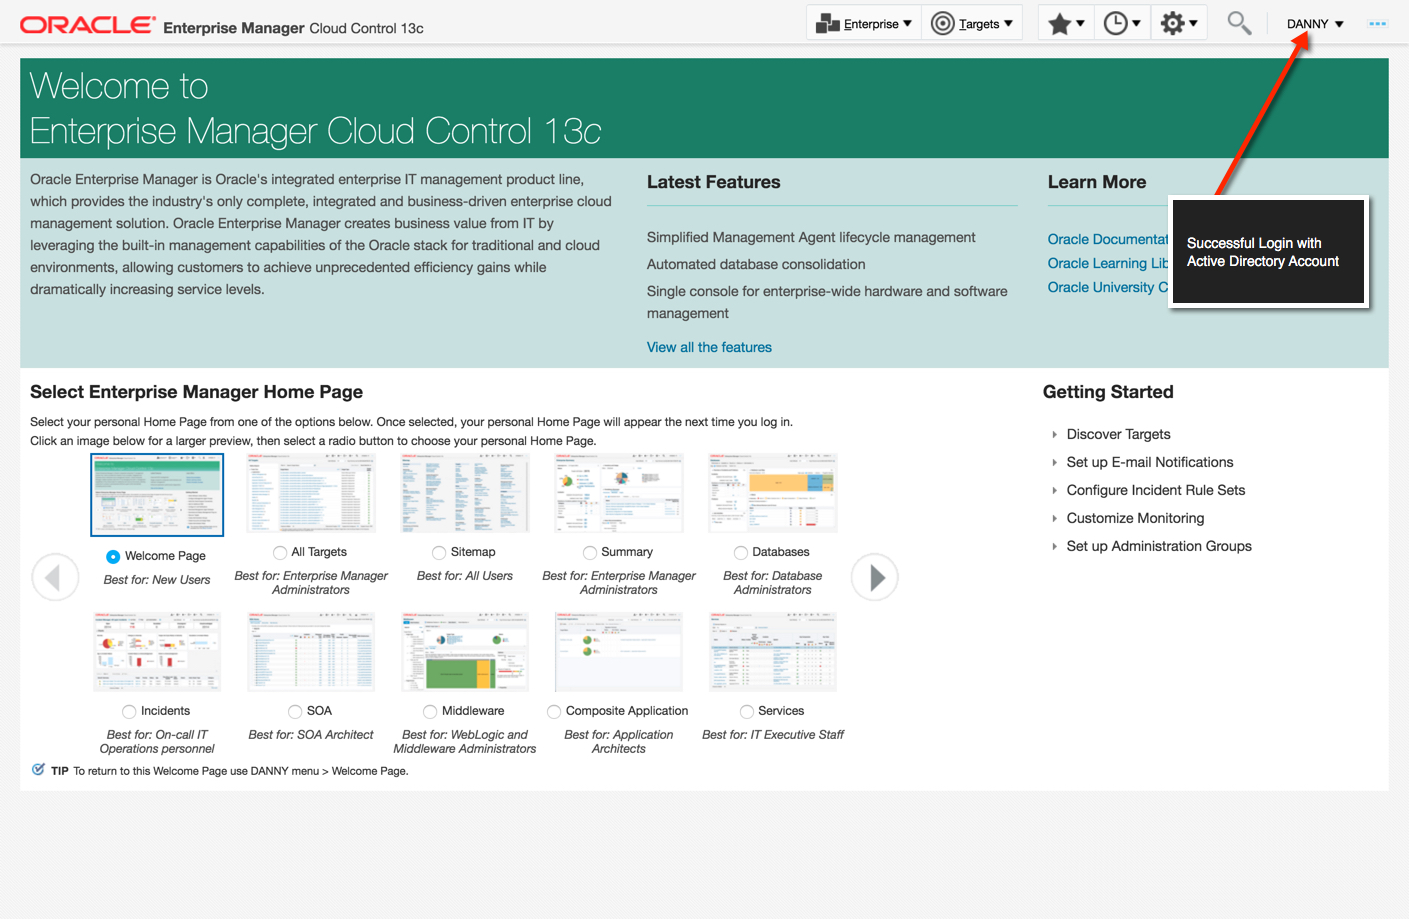Click the Latest Features heading
The image size is (1409, 919).
point(713,182)
